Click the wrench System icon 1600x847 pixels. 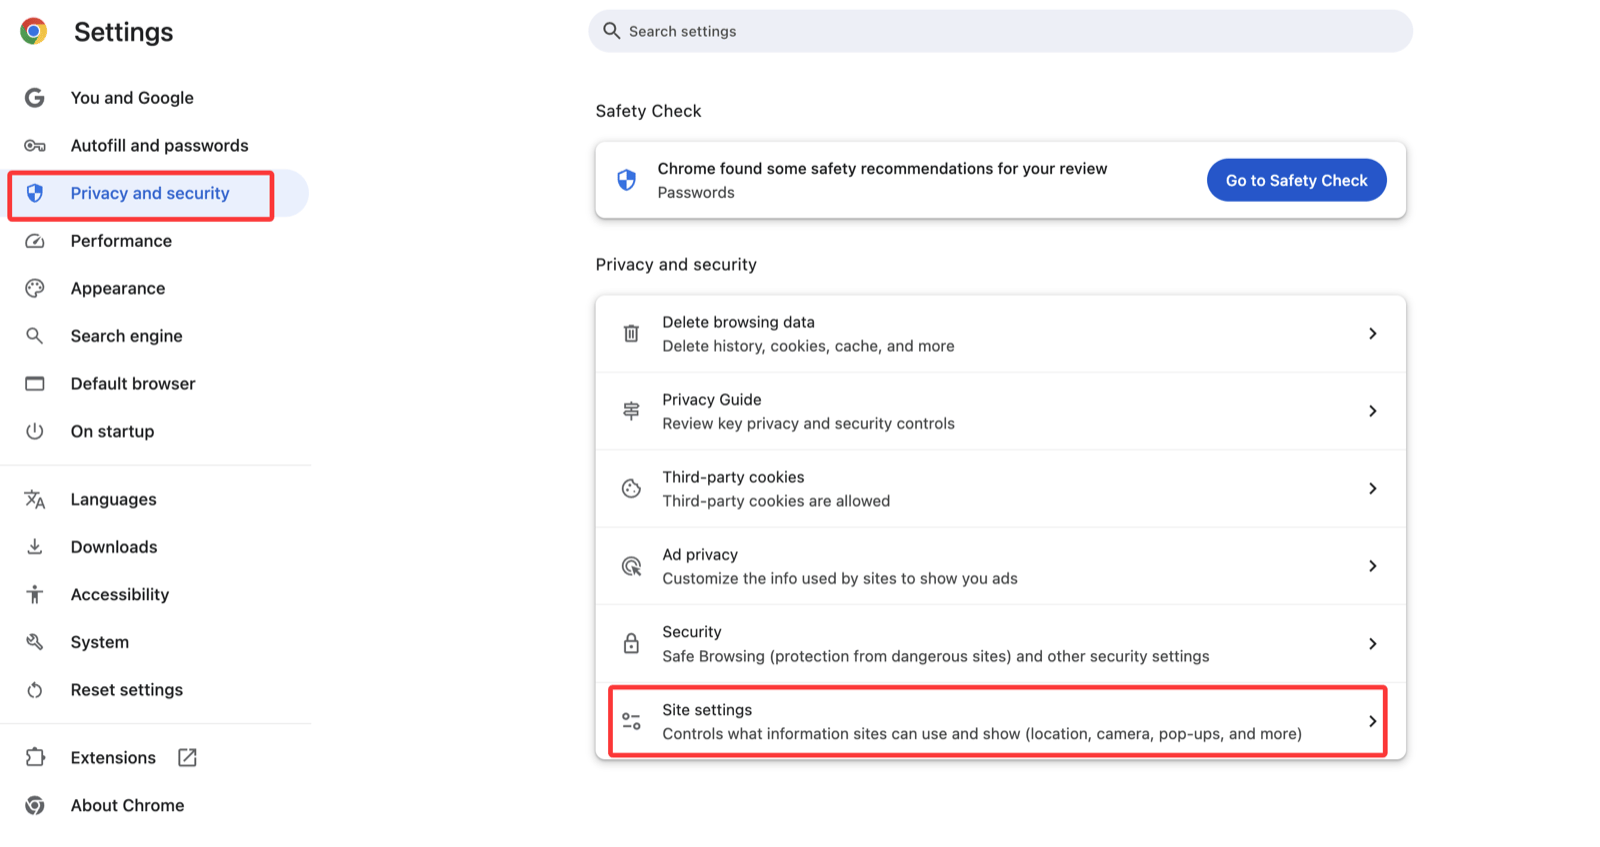(35, 642)
